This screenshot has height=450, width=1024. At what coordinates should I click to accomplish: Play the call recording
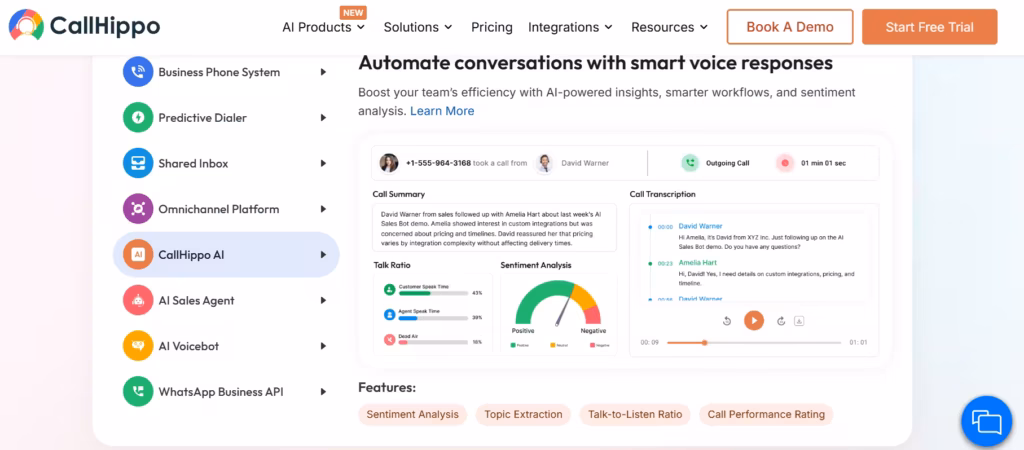click(x=754, y=320)
